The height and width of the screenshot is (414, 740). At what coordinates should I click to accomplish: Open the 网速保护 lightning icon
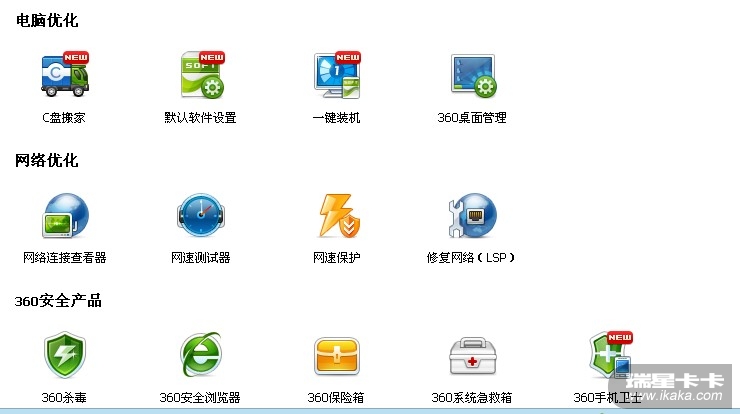tap(338, 215)
